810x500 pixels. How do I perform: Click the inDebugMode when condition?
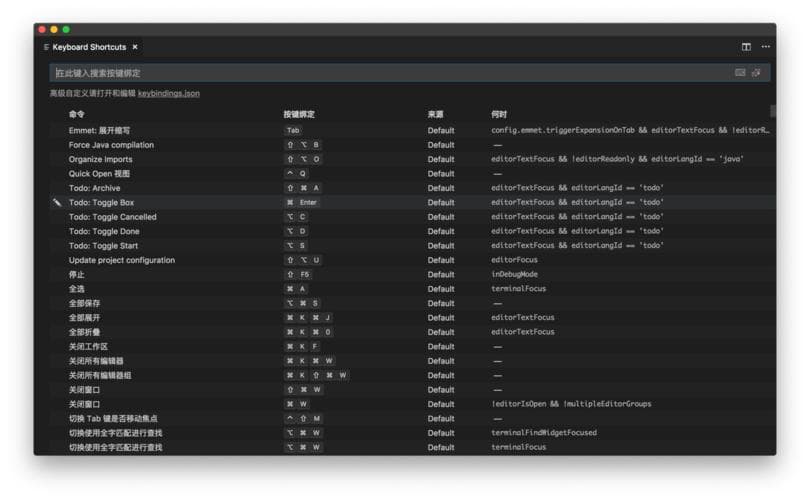point(515,274)
